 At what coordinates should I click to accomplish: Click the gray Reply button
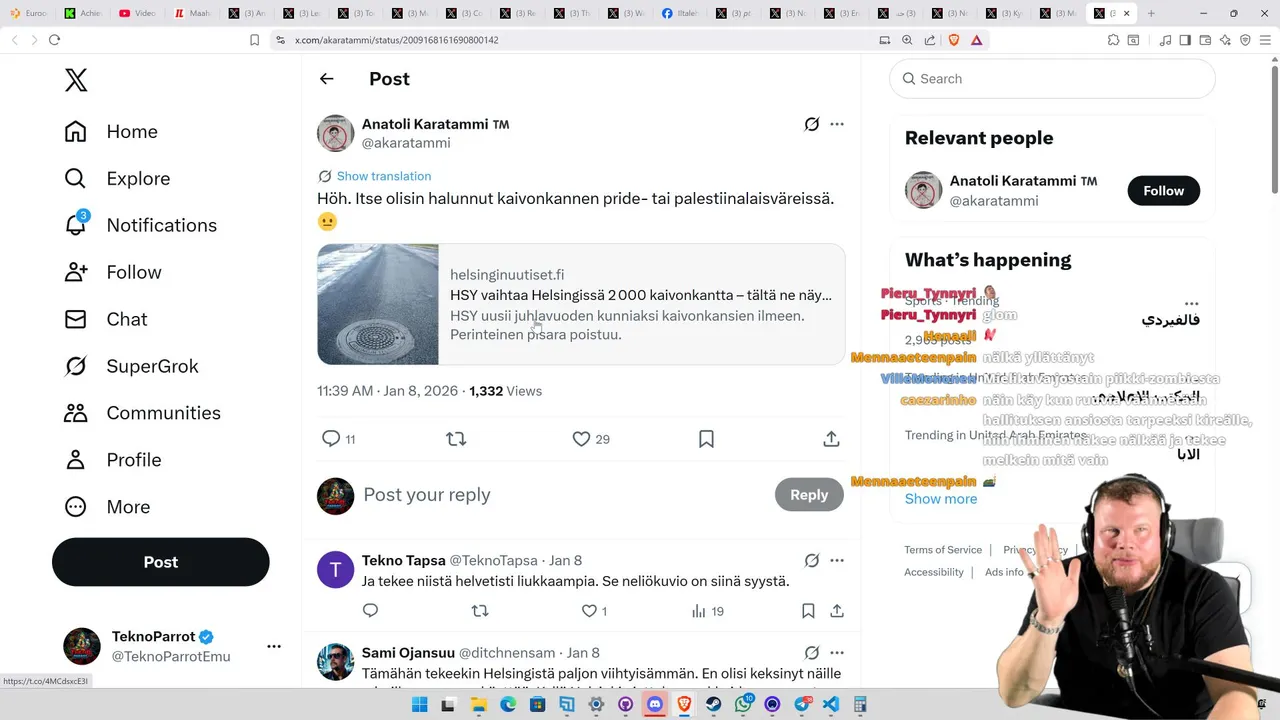tap(809, 494)
